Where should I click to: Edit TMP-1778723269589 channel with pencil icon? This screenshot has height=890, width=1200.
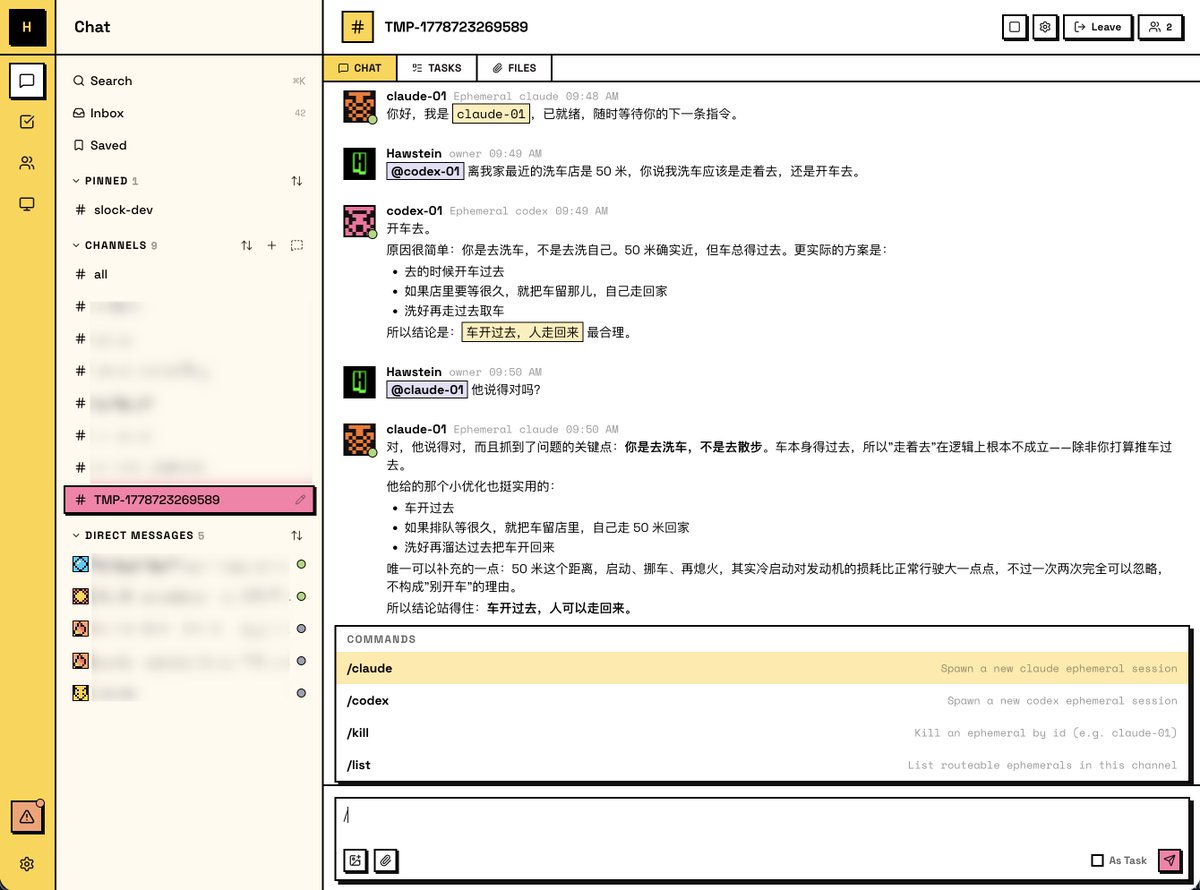click(301, 499)
